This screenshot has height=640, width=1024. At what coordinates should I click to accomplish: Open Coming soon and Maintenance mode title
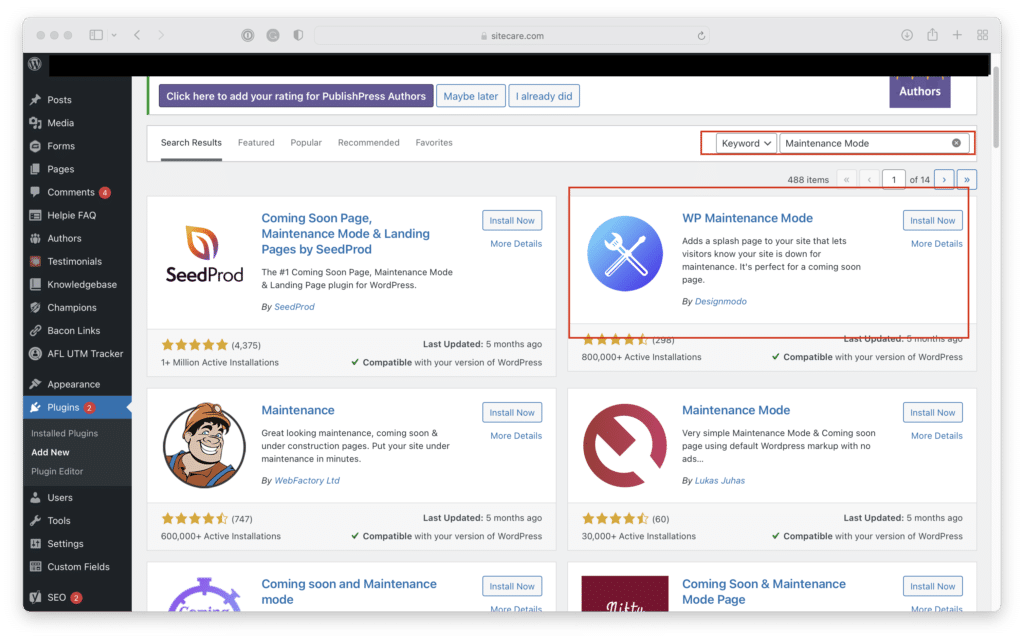349,592
